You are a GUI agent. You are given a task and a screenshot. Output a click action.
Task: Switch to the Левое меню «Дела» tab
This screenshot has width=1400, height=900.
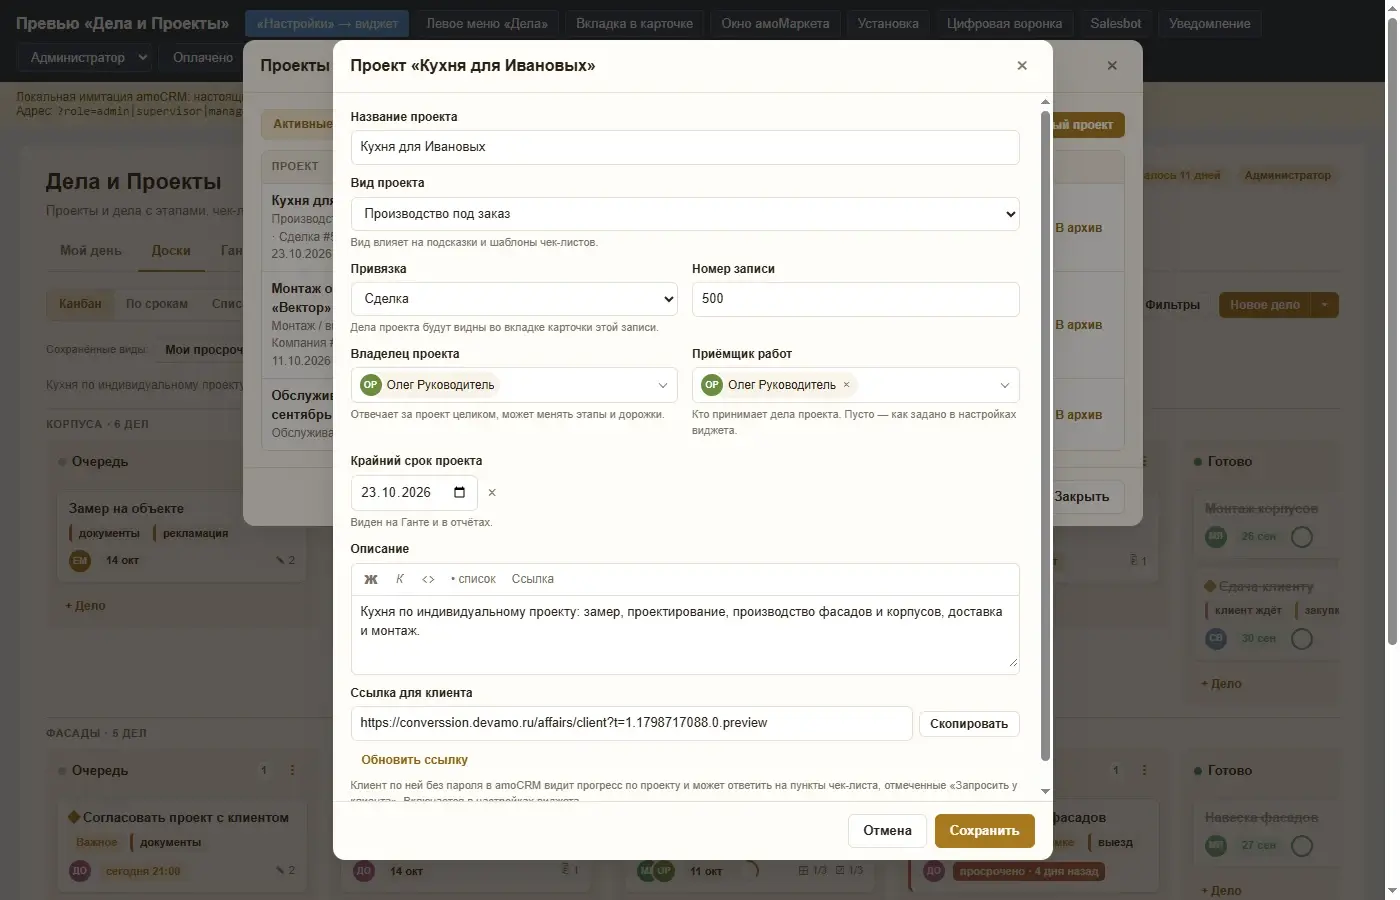click(x=487, y=23)
